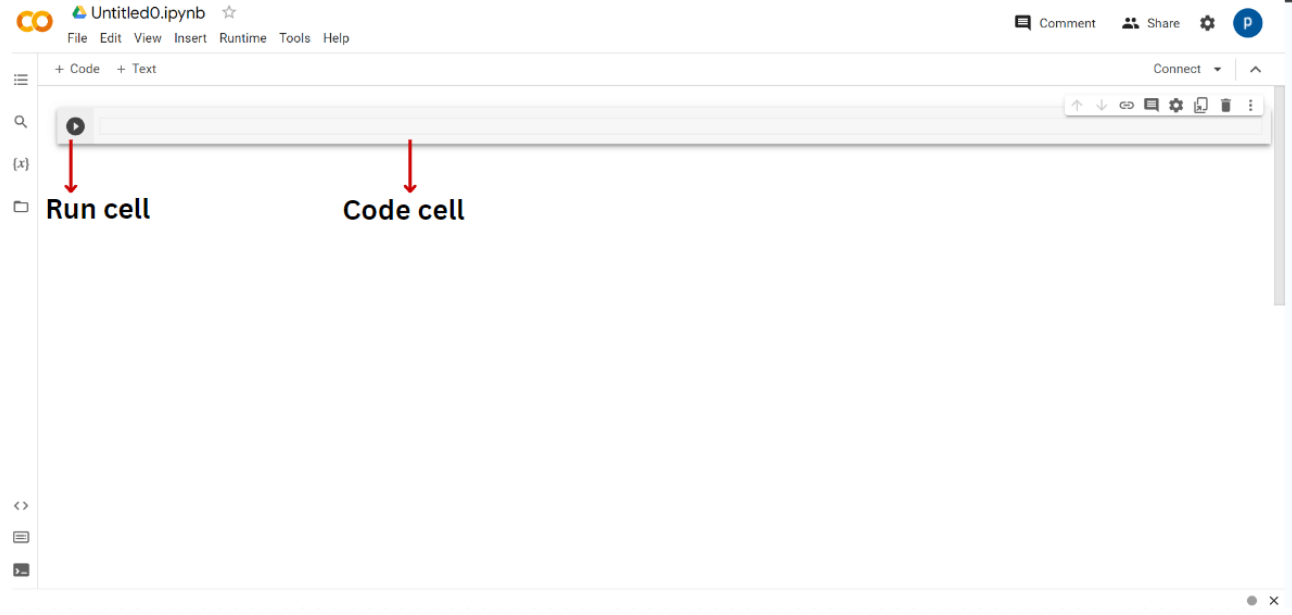Screen dimensions: 1292x615
Task: Add a comment to the code cell
Action: click(1151, 104)
